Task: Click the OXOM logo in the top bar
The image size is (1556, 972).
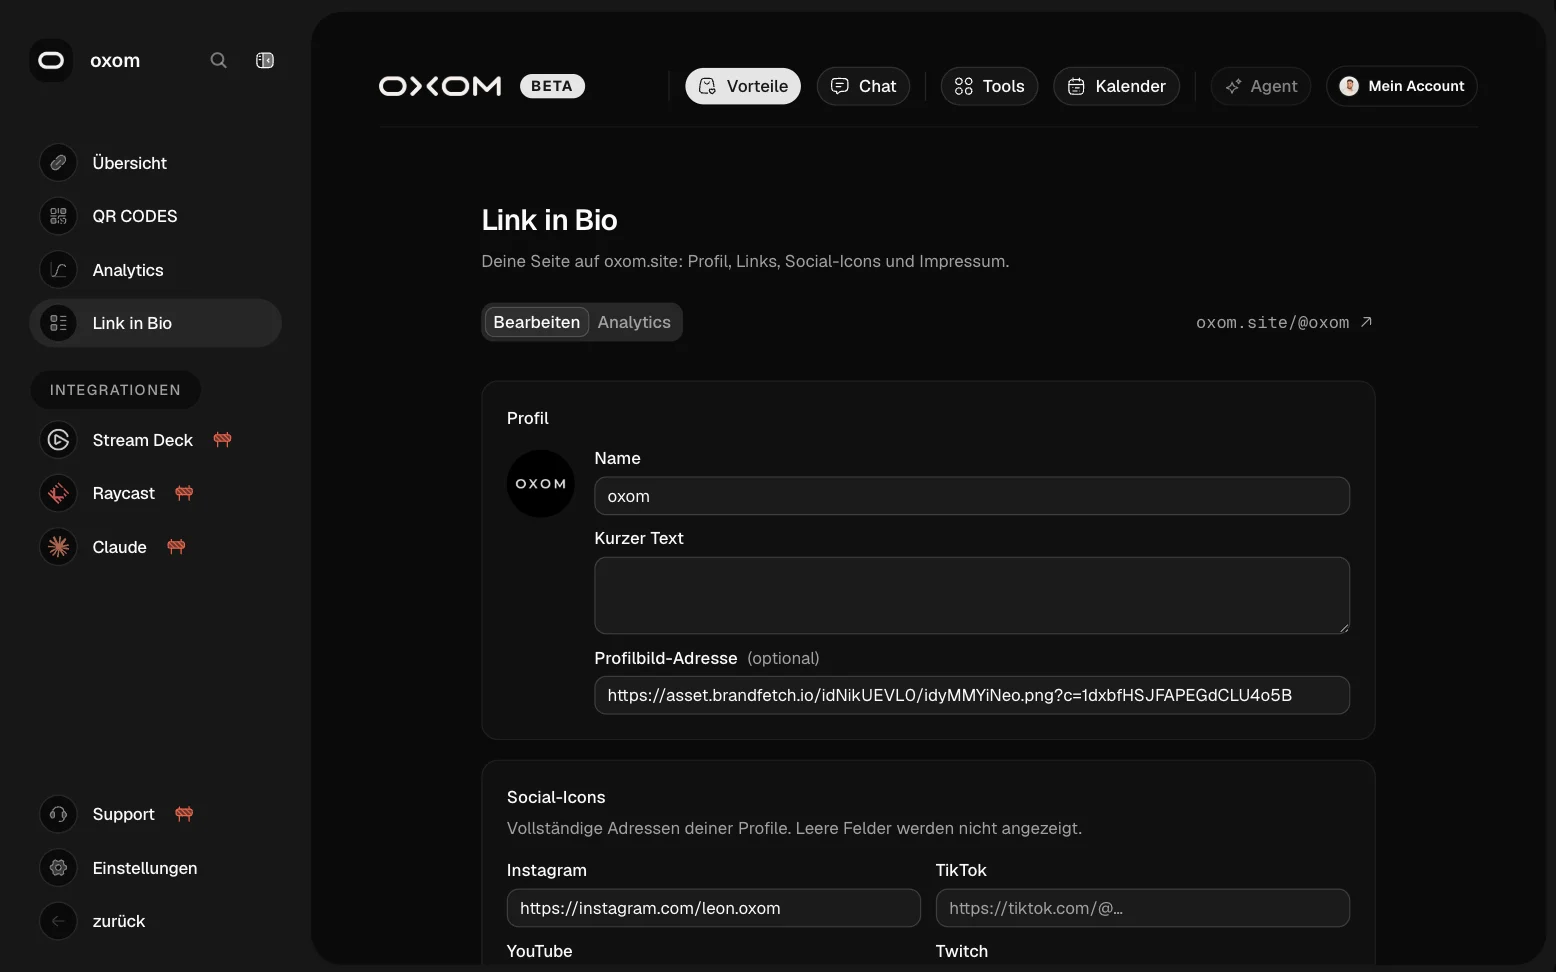Action: (x=440, y=86)
